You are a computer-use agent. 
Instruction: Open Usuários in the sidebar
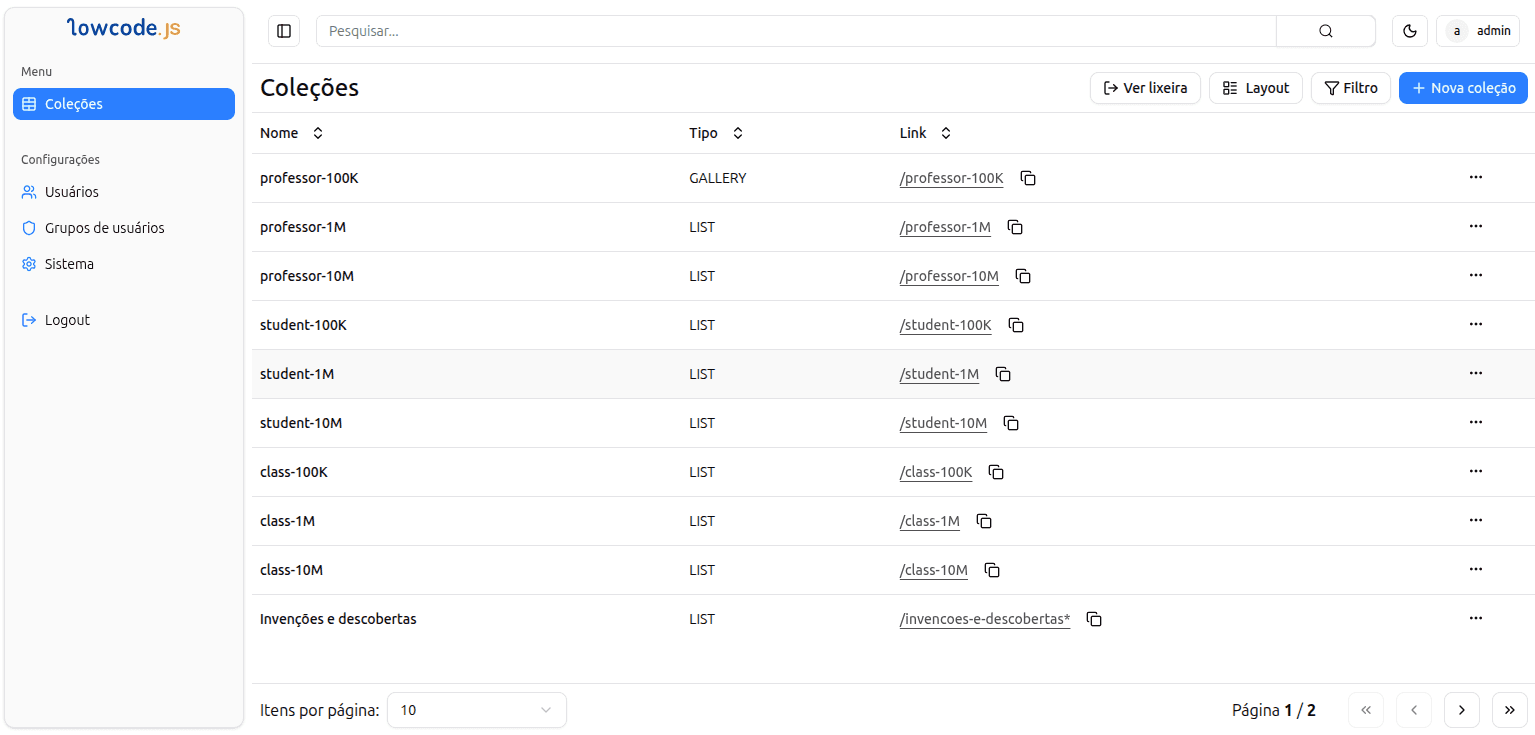click(71, 192)
